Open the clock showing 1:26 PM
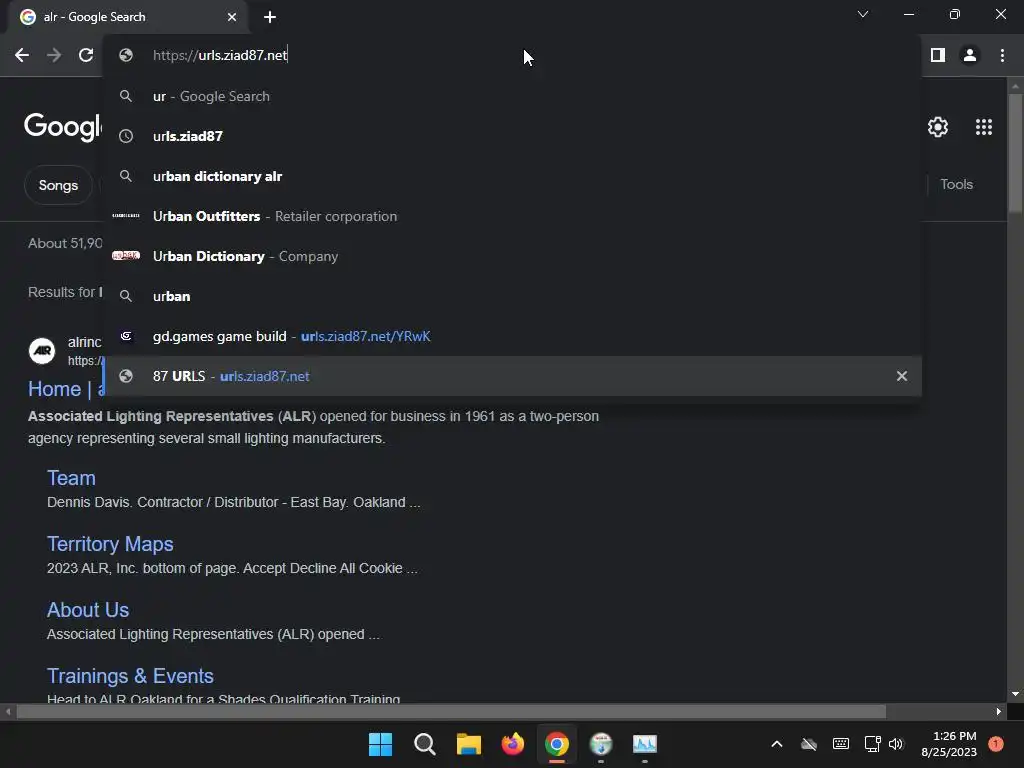This screenshot has height=768, width=1024. tap(949, 744)
